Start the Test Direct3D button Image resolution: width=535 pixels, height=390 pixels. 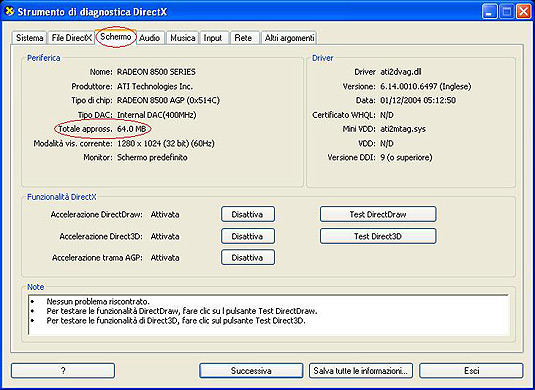[378, 236]
